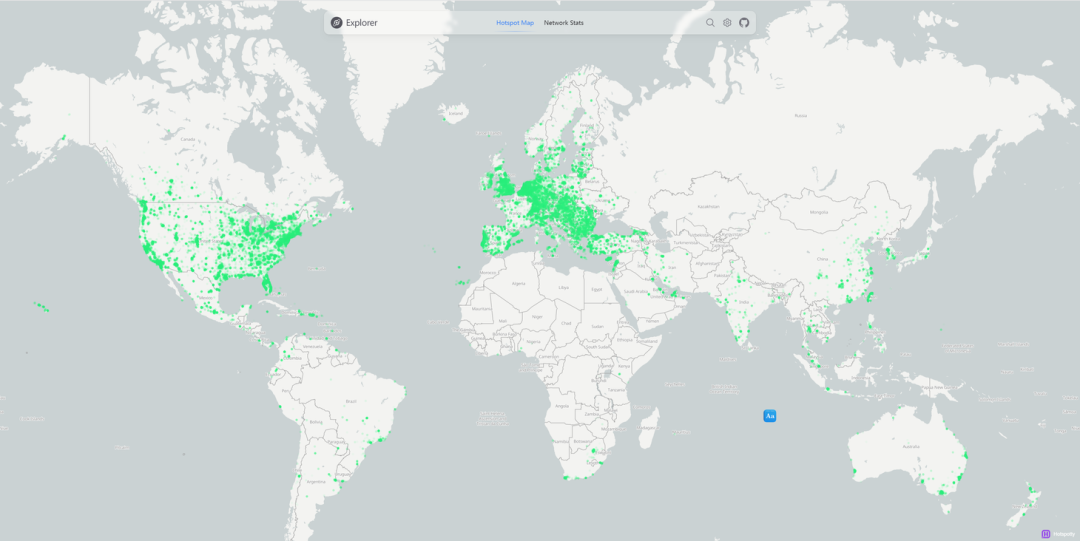Click the Iceland map label
This screenshot has width=1080, height=541.
coord(456,113)
